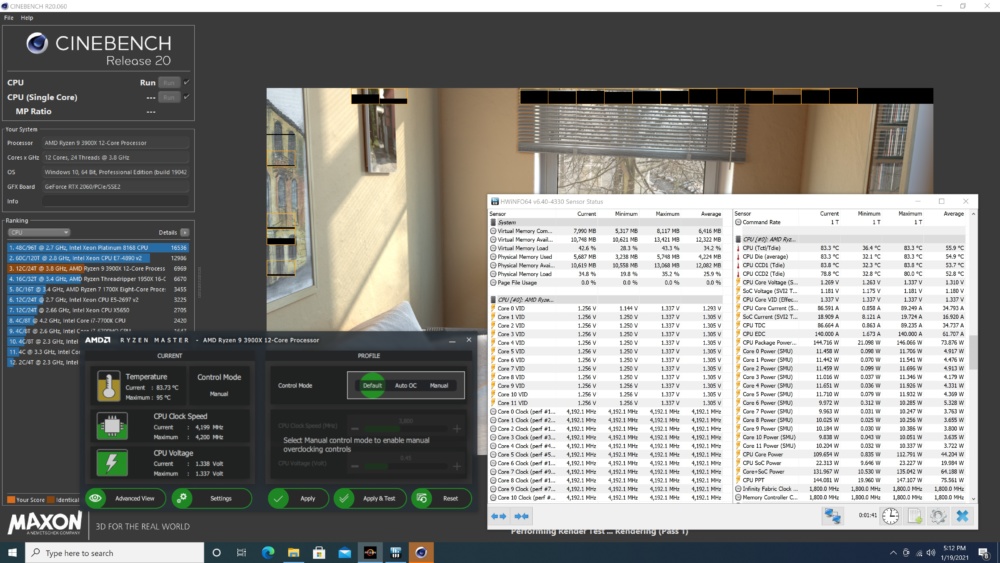Image resolution: width=1000 pixels, height=563 pixels.
Task: Open Settings in Ryzen Master
Action: 212,499
